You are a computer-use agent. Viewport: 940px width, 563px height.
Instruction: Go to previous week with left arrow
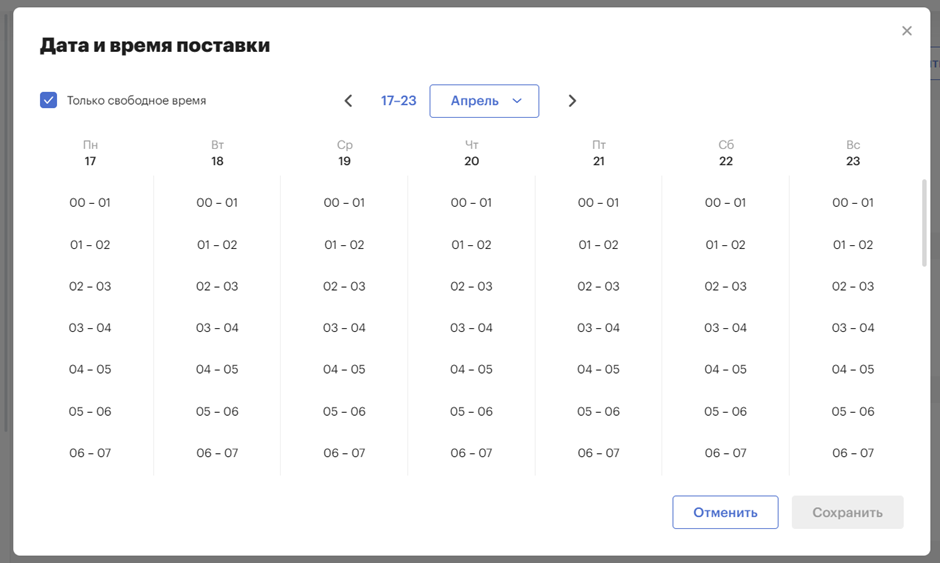tap(348, 101)
